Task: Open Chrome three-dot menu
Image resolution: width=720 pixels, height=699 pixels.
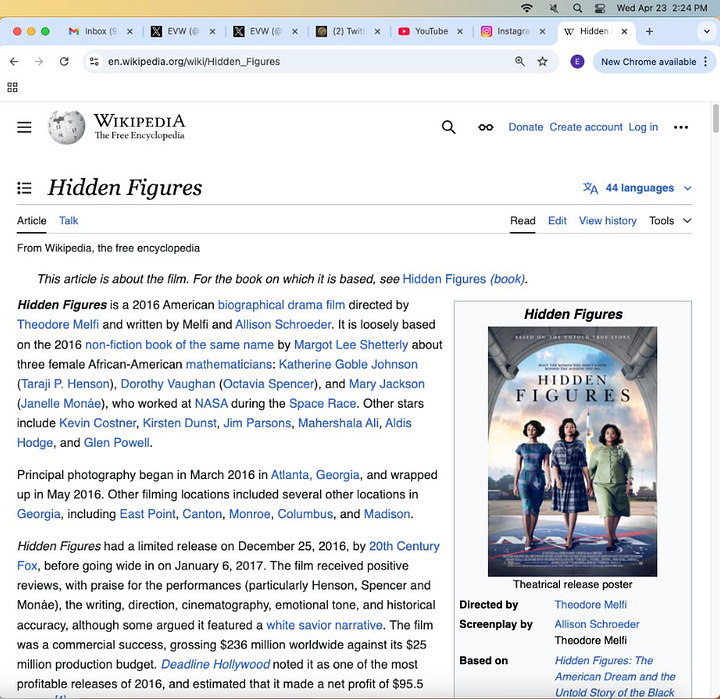Action: coord(706,62)
